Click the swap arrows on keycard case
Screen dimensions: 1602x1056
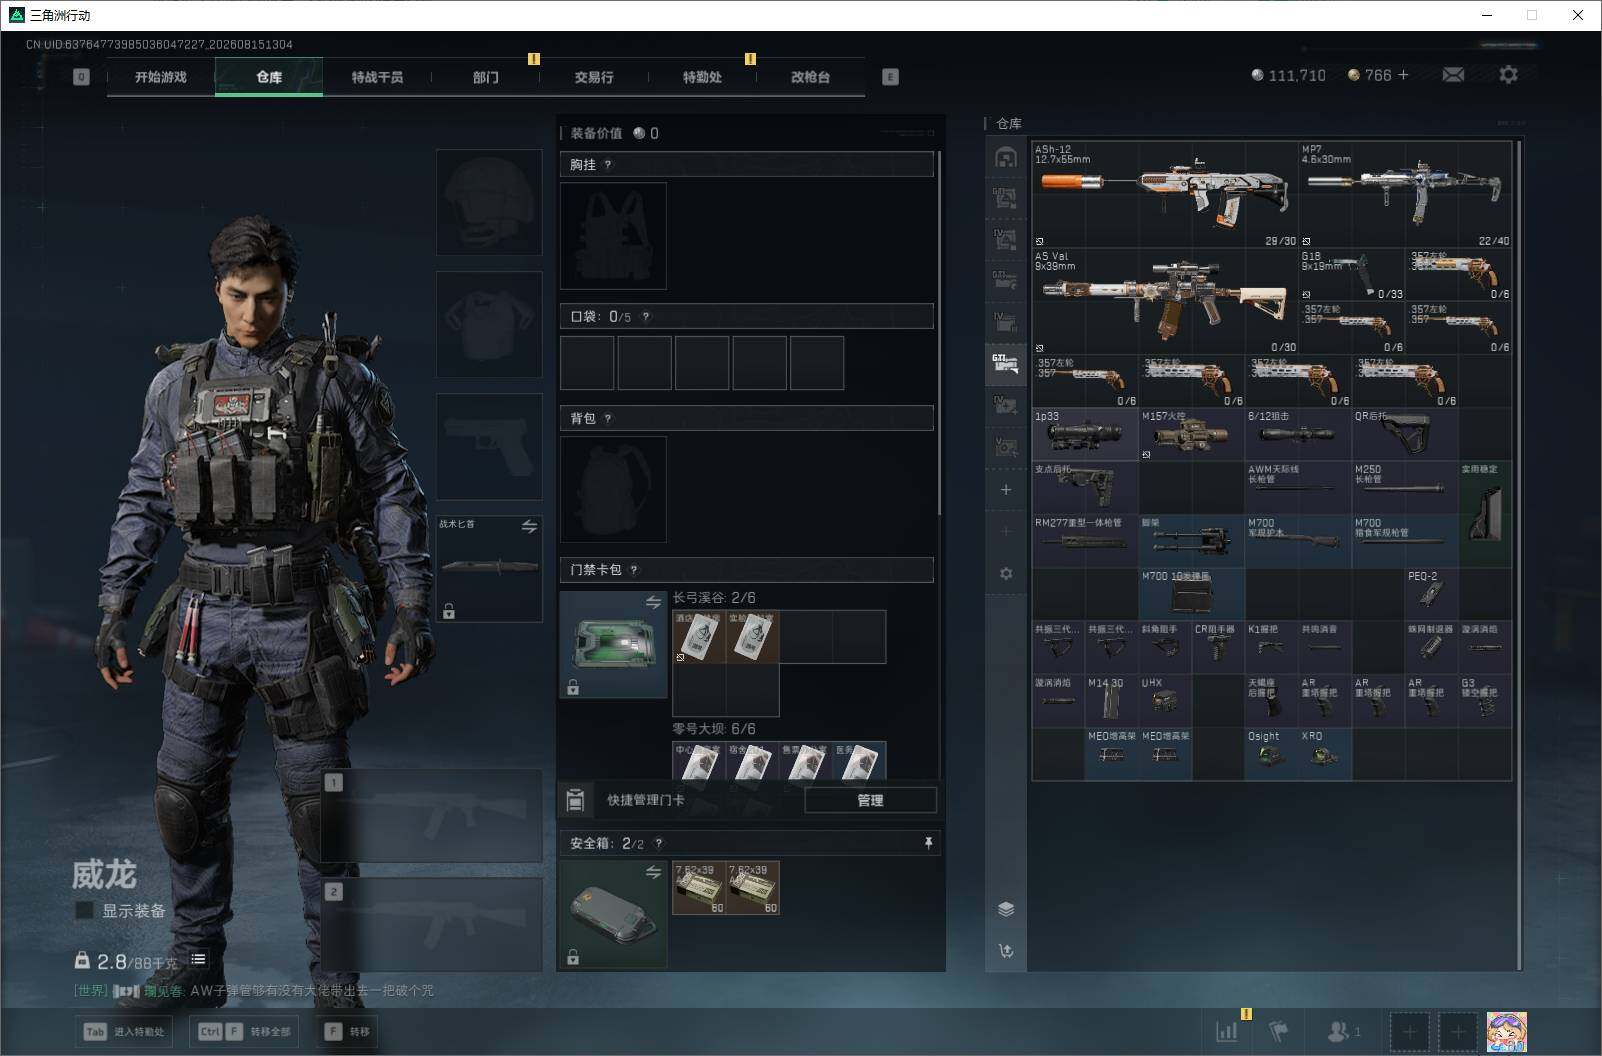[653, 602]
